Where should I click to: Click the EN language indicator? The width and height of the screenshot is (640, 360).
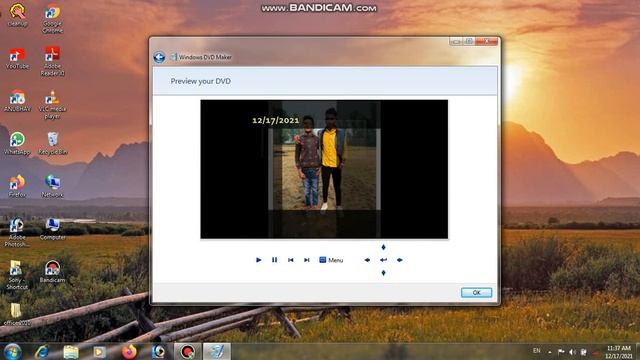[537, 351]
